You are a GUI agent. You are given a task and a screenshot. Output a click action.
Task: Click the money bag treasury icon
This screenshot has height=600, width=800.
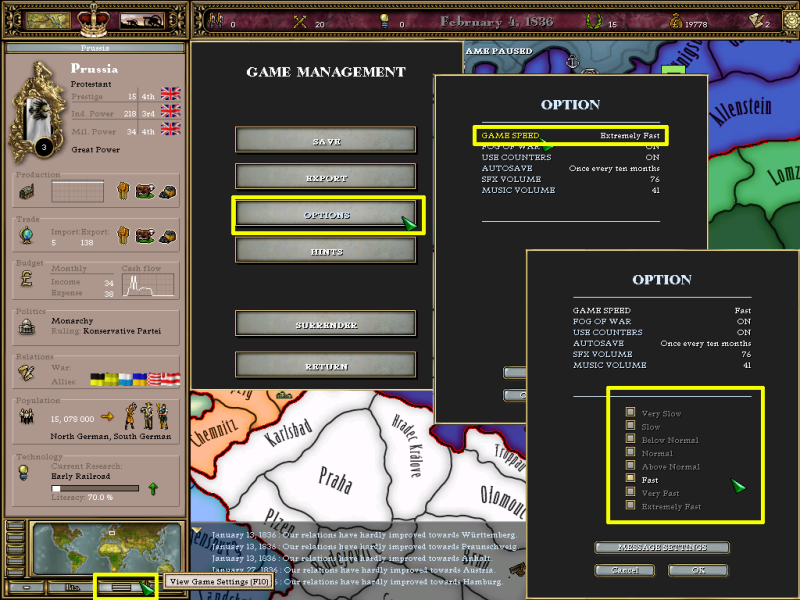(x=676, y=22)
